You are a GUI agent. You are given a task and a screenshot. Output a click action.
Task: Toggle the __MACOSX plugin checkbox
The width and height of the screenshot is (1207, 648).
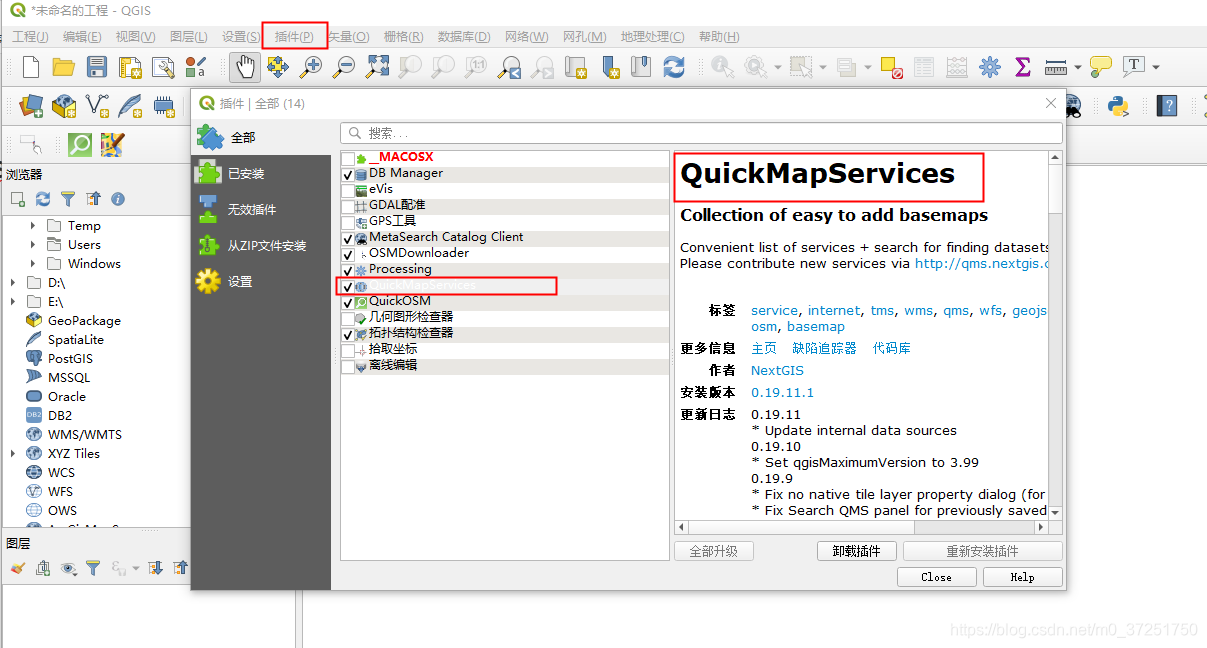(348, 158)
